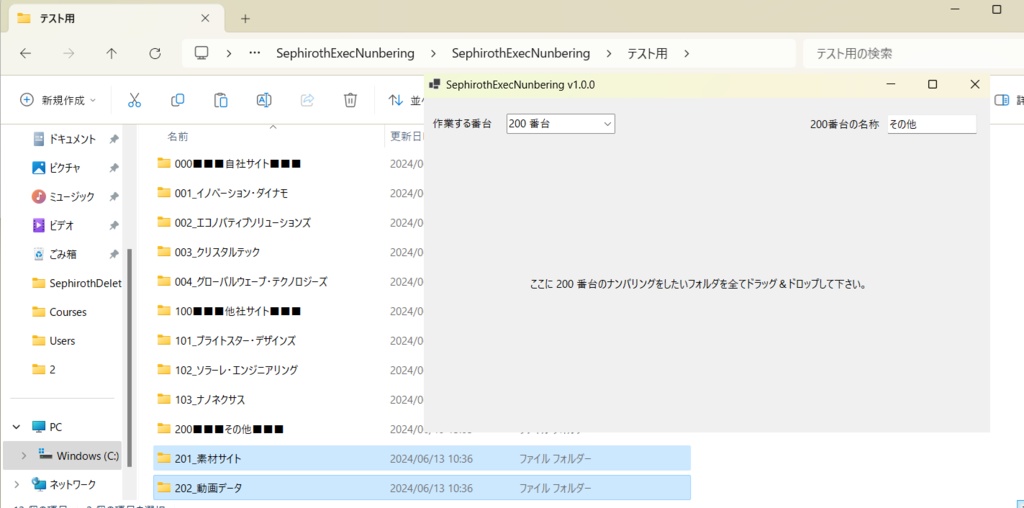Click the ellipsis breadcrumb overflow in address bar
The width and height of the screenshot is (1024, 508).
click(x=255, y=54)
